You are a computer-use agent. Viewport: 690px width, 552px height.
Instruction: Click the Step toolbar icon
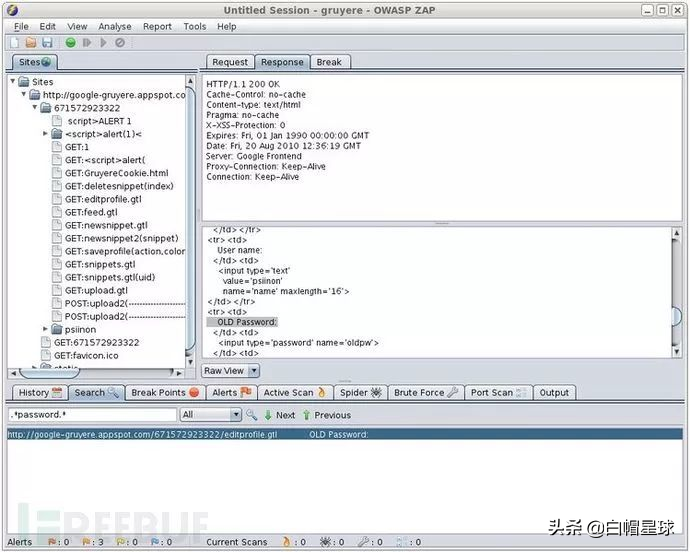point(87,43)
